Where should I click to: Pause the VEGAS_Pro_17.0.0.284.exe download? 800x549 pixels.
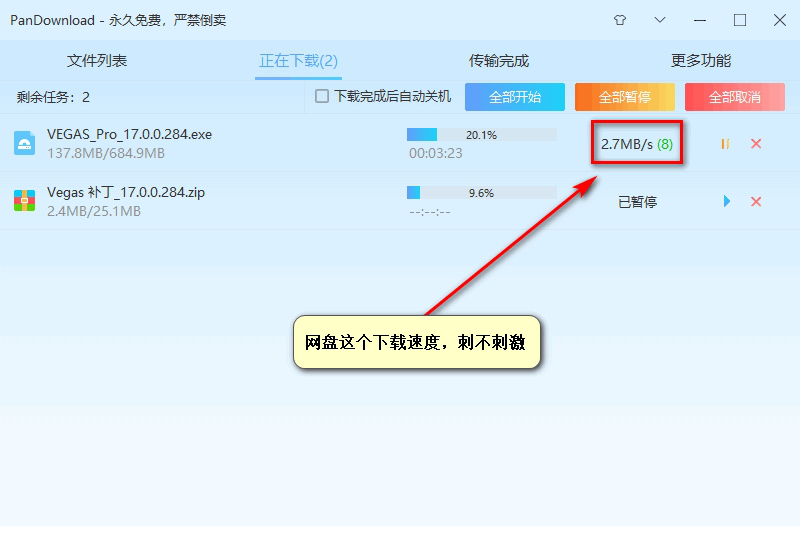coord(725,144)
